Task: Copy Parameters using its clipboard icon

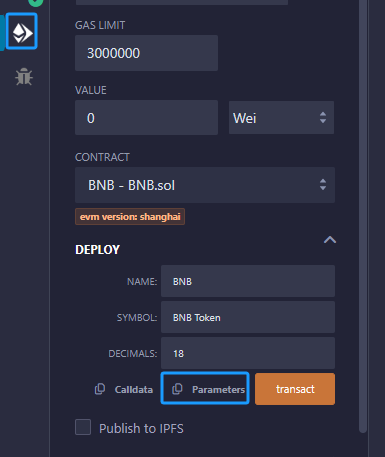Action: pyautogui.click(x=177, y=389)
